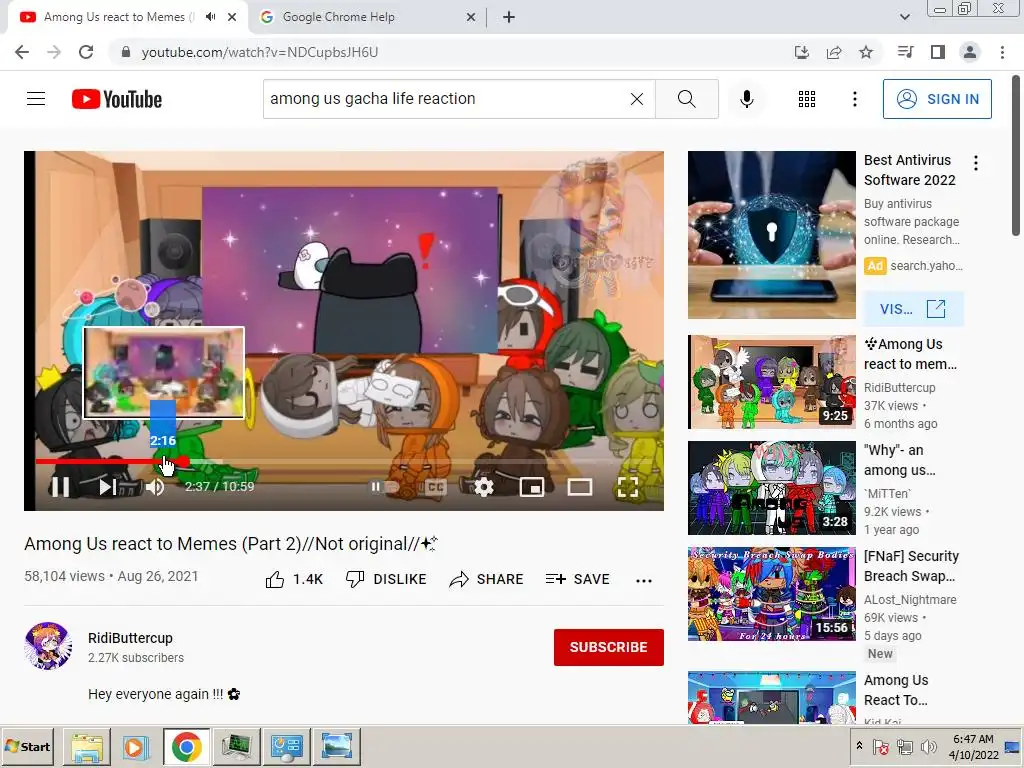
Task: Open YouTube settings three-dot menu
Action: (x=854, y=99)
